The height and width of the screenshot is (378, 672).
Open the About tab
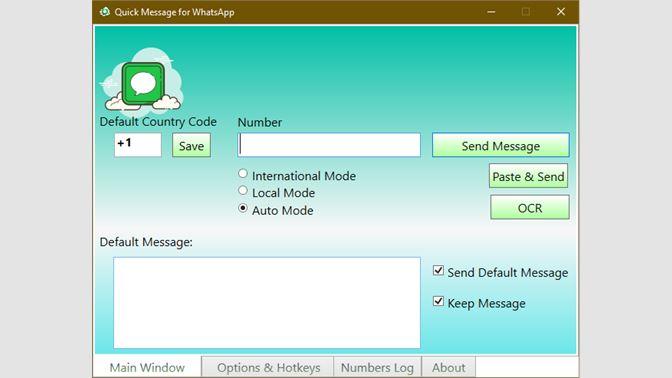click(x=449, y=367)
